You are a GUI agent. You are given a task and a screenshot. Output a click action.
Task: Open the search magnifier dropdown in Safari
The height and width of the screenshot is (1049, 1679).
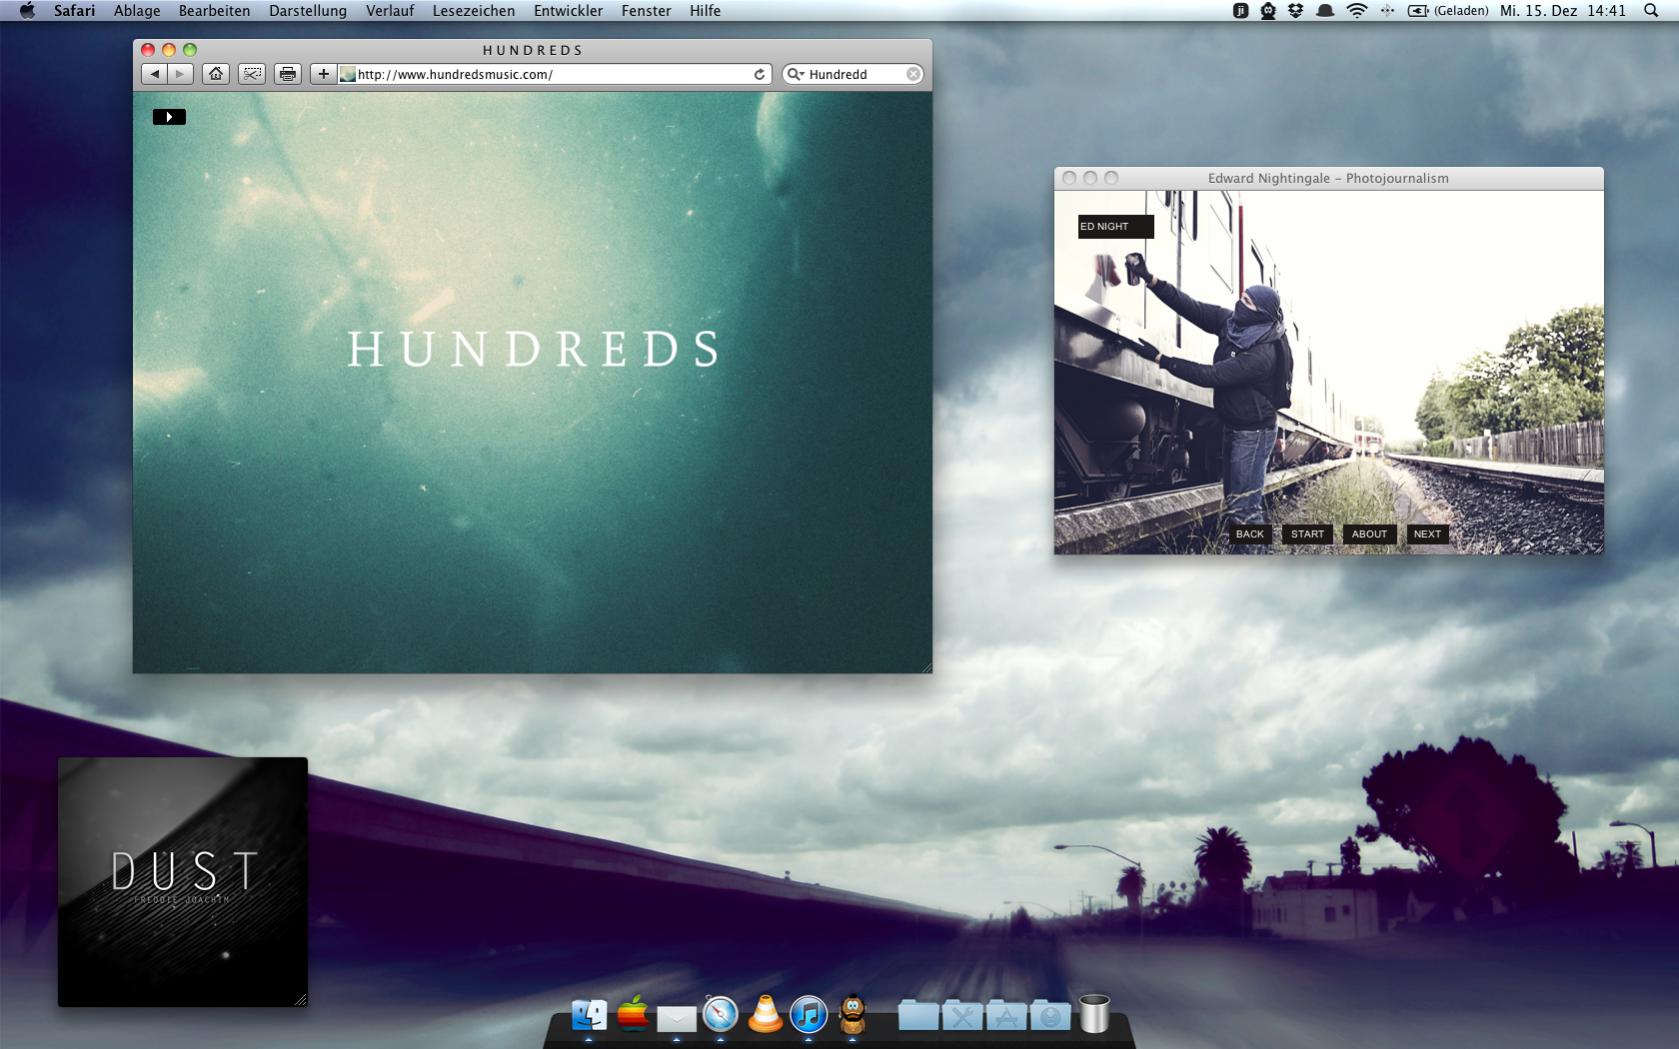796,74
